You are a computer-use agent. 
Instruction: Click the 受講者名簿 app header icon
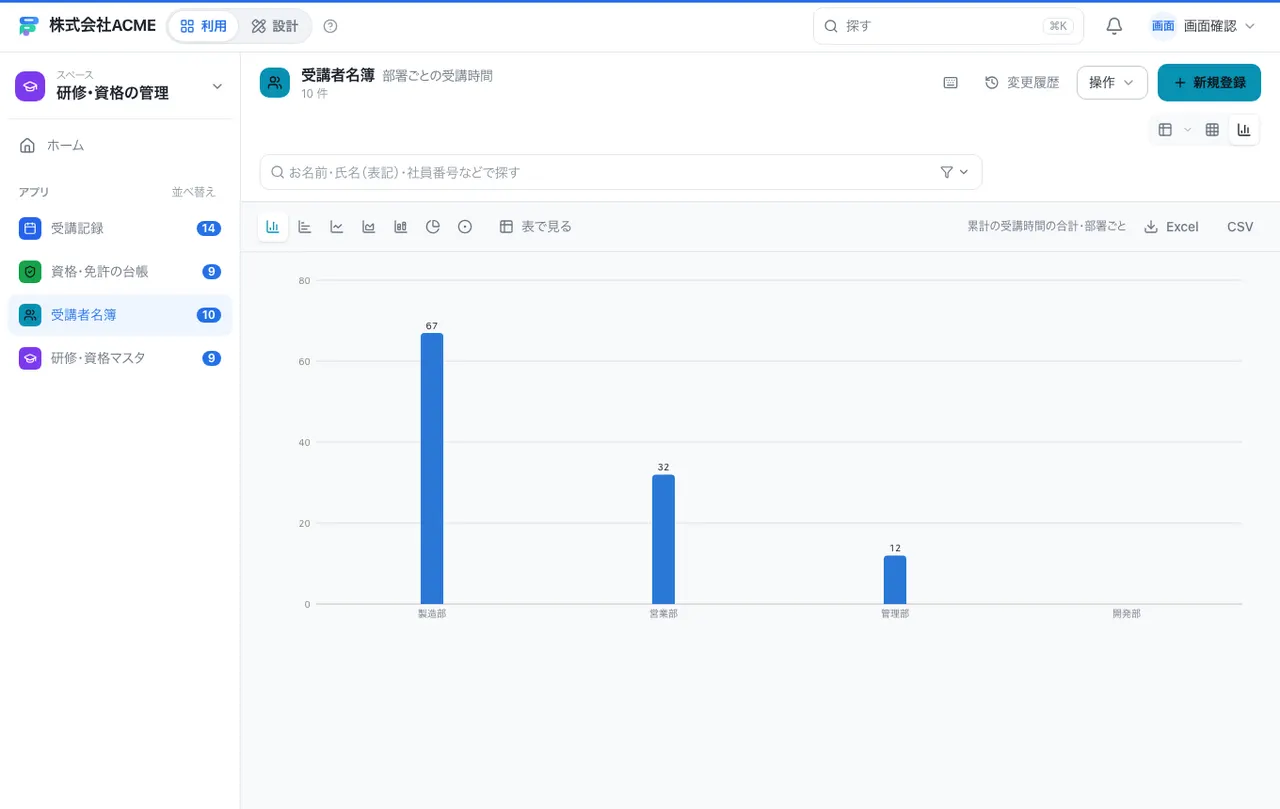point(275,83)
